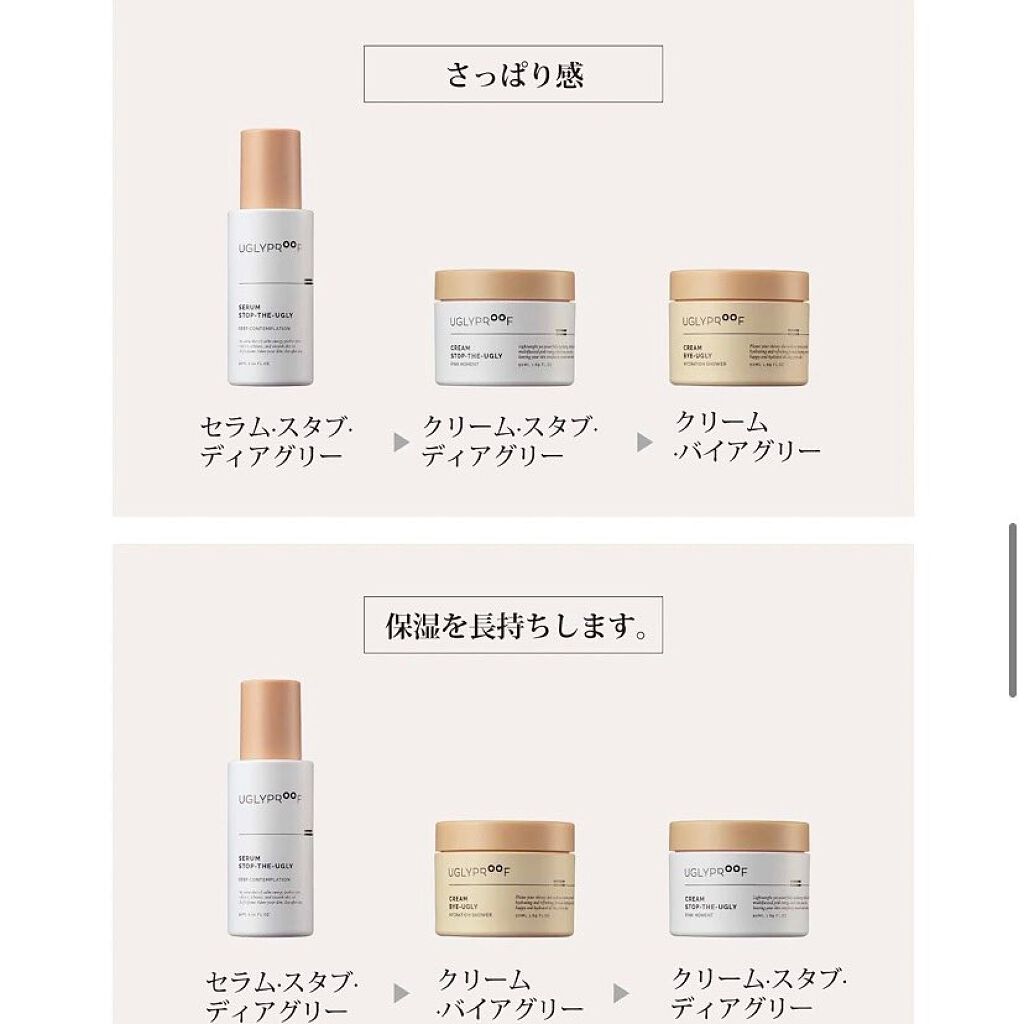Click the 保湿を長持ちします。 heading box

click(513, 625)
